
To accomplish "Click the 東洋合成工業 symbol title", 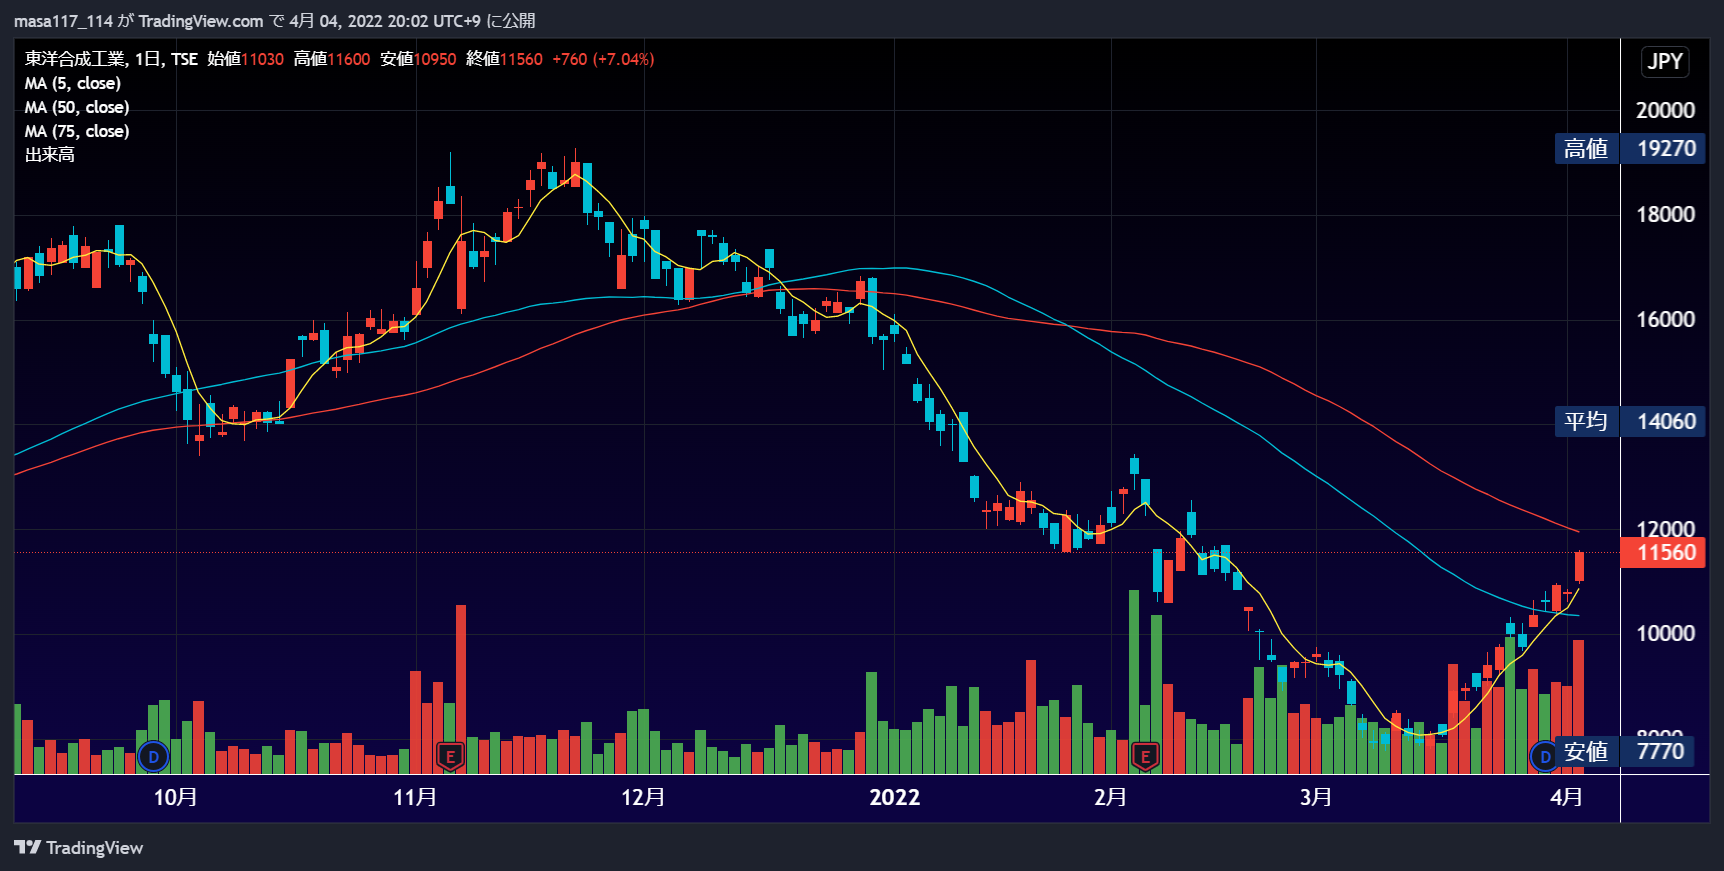I will 76,59.
